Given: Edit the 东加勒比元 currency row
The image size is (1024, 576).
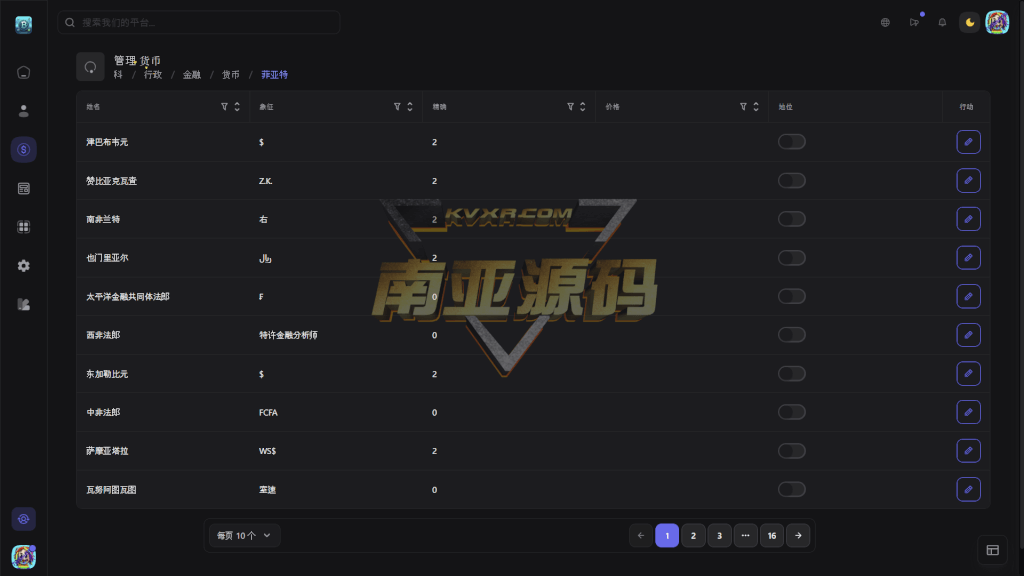Looking at the screenshot, I should tap(968, 374).
